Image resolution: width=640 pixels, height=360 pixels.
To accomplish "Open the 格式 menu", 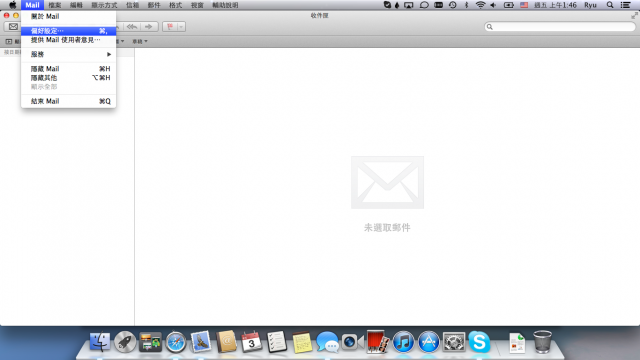I will click(176, 5).
